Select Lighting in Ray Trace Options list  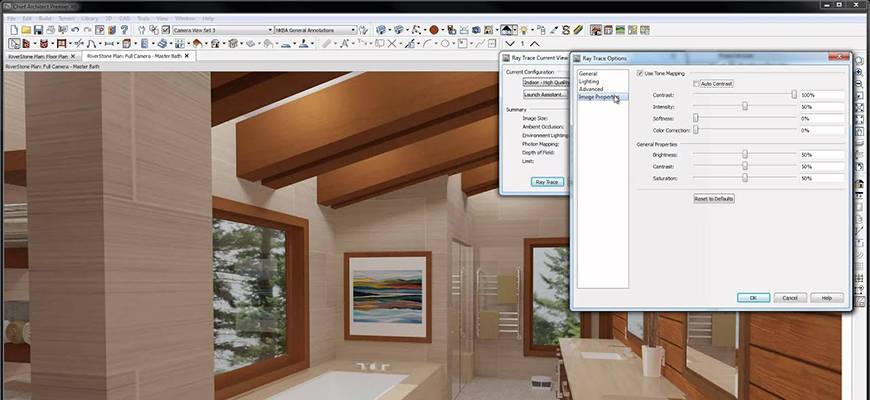[x=589, y=81]
